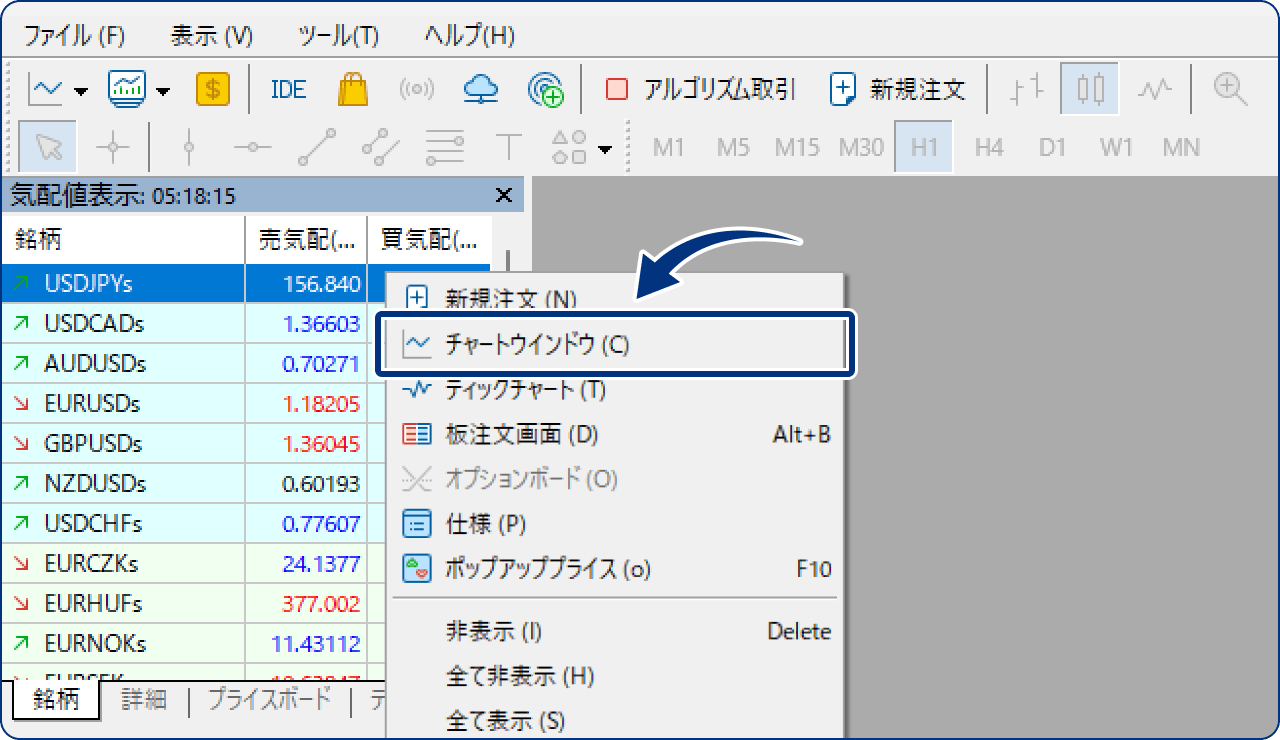Switch to the 銘柄 tab
The width and height of the screenshot is (1280, 740).
click(56, 700)
